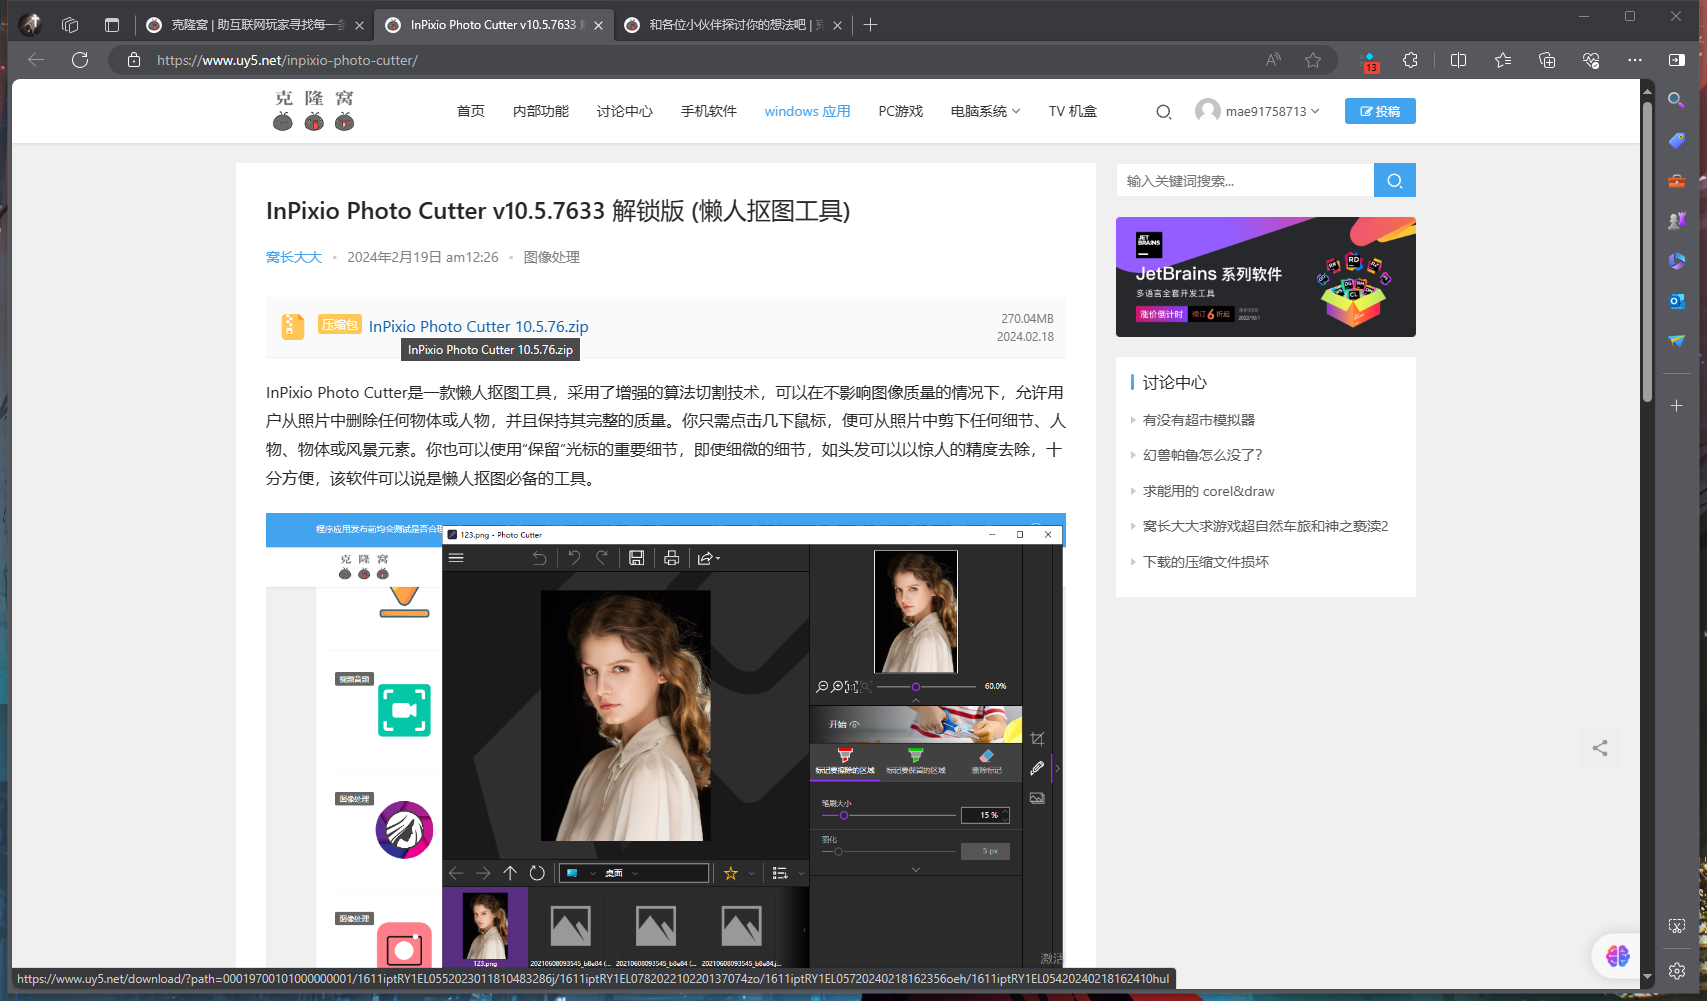Image resolution: width=1707 pixels, height=1001 pixels.
Task: Open browser settings and more menu
Action: pos(1635,60)
